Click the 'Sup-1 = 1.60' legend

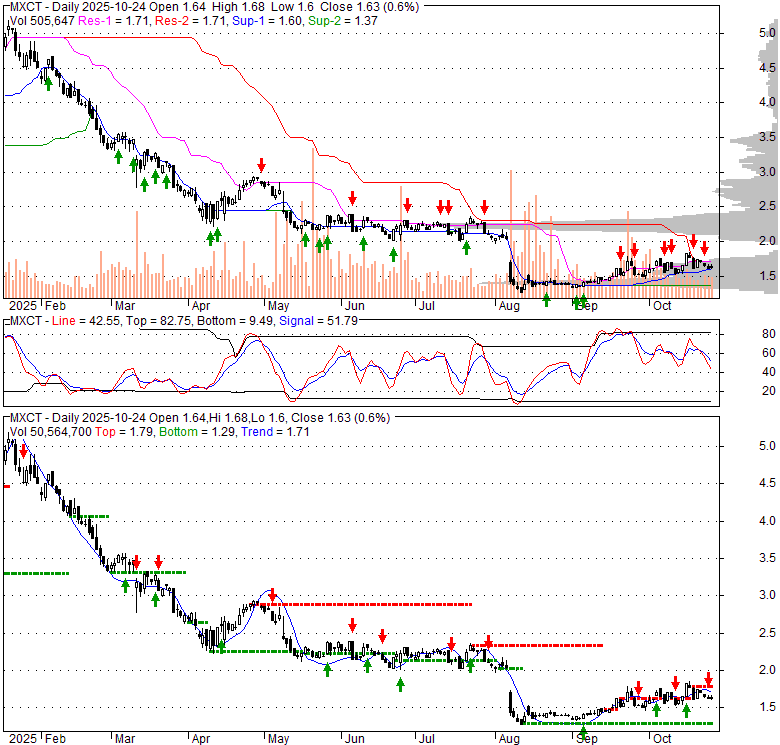(x=267, y=21)
